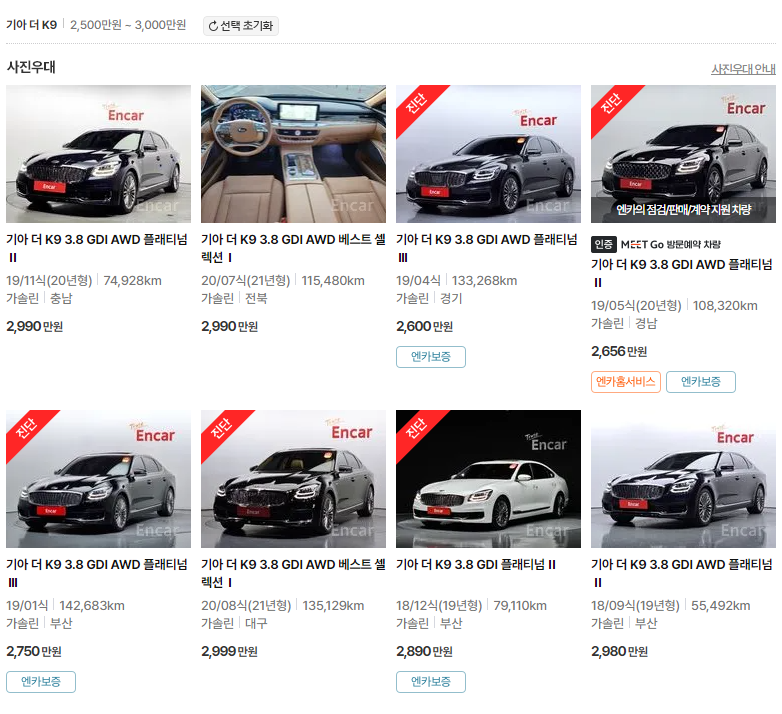Viewport: 782px width, 714px height.
Task: Open photo of 142,683km K9 in 부산
Action: coord(98,479)
